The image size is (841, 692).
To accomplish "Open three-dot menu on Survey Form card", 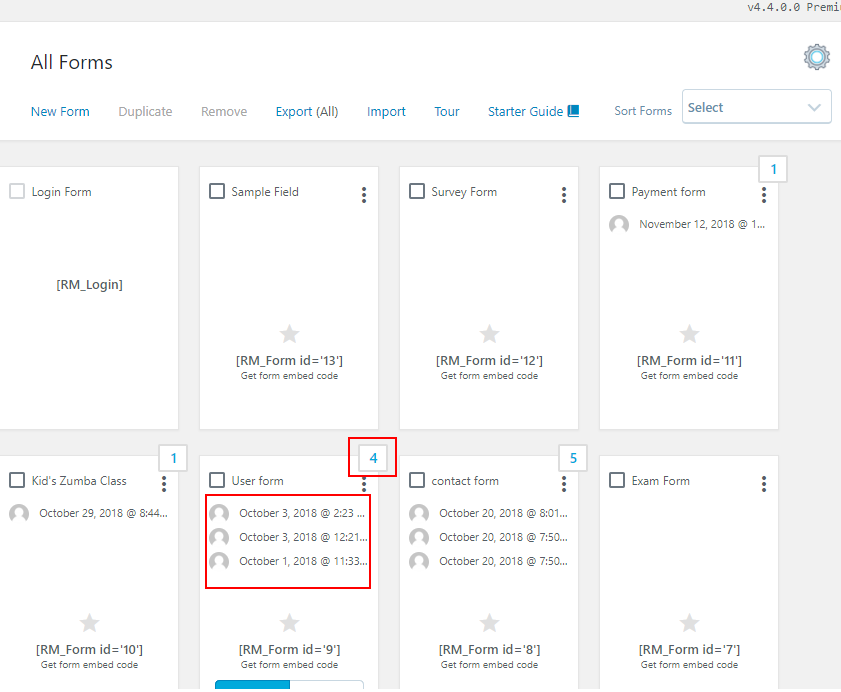I will [x=564, y=195].
